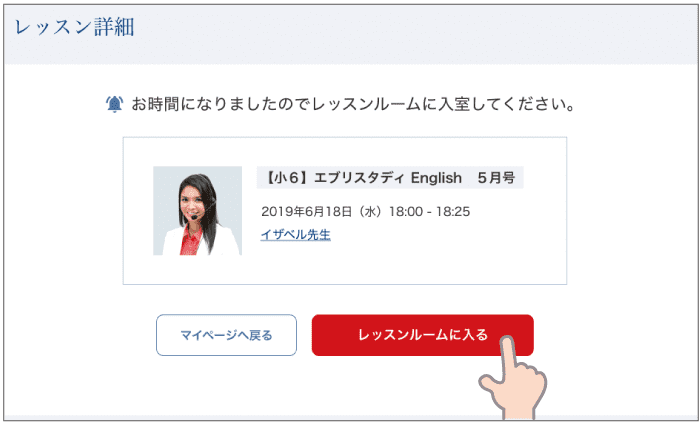Click the レッスン詳細 page heading
Screen dimensions: 700x425
(74, 27)
